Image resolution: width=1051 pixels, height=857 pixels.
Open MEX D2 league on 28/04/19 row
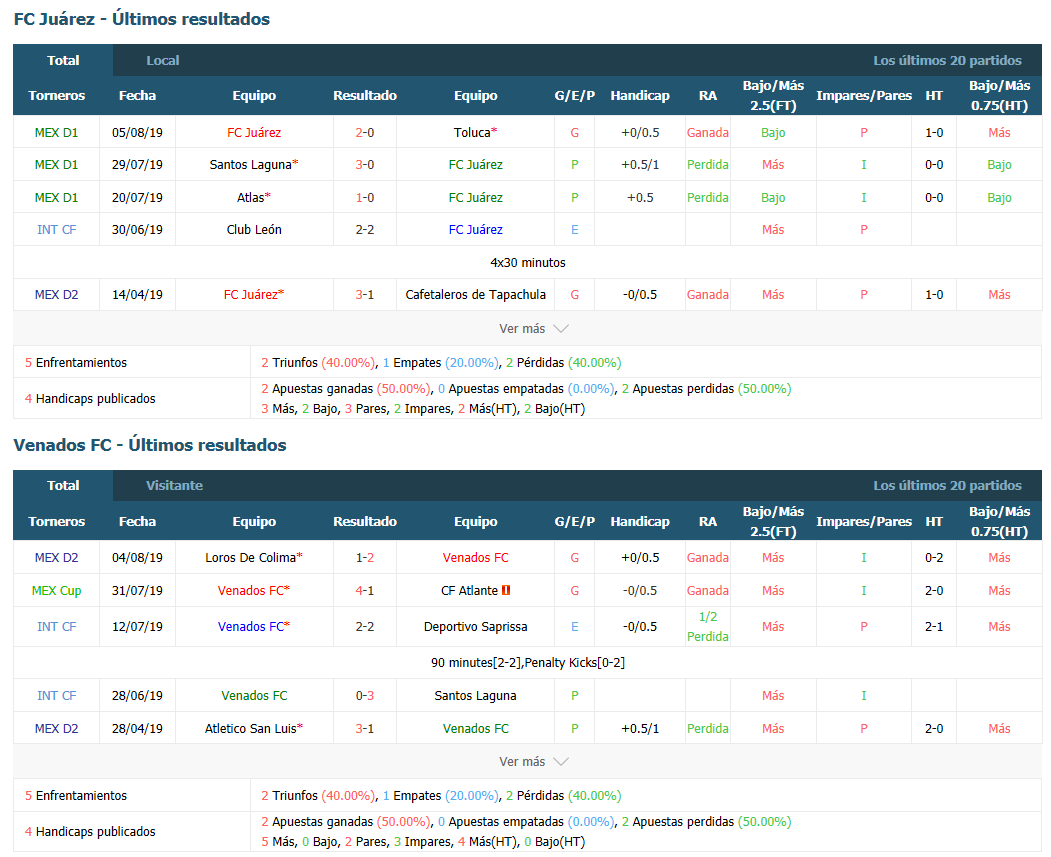pos(56,728)
